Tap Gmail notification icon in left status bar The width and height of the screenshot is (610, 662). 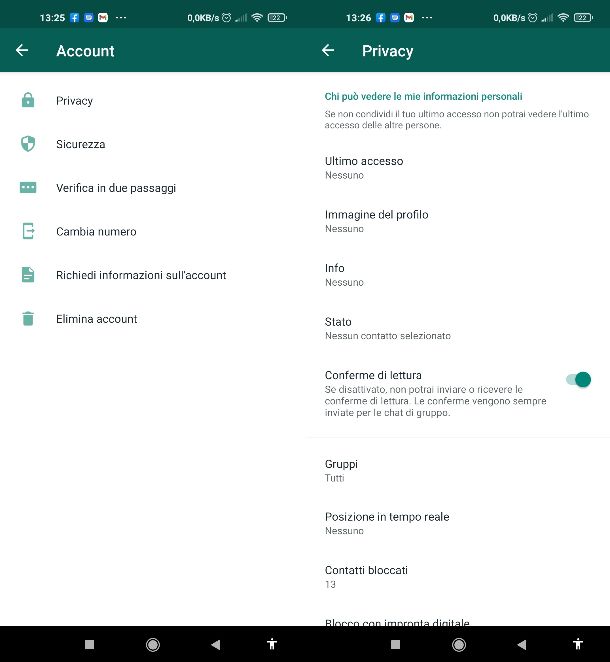[103, 18]
